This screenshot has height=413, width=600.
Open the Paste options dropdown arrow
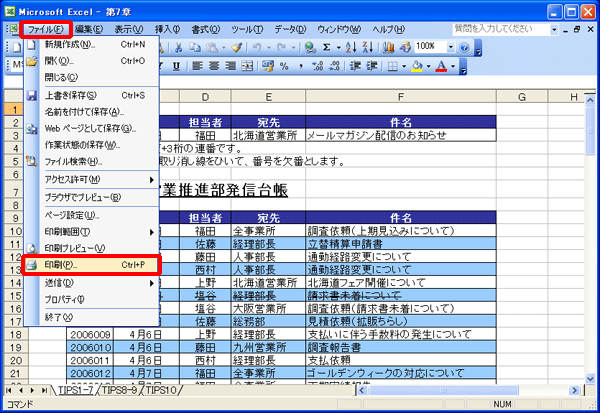tap(224, 47)
